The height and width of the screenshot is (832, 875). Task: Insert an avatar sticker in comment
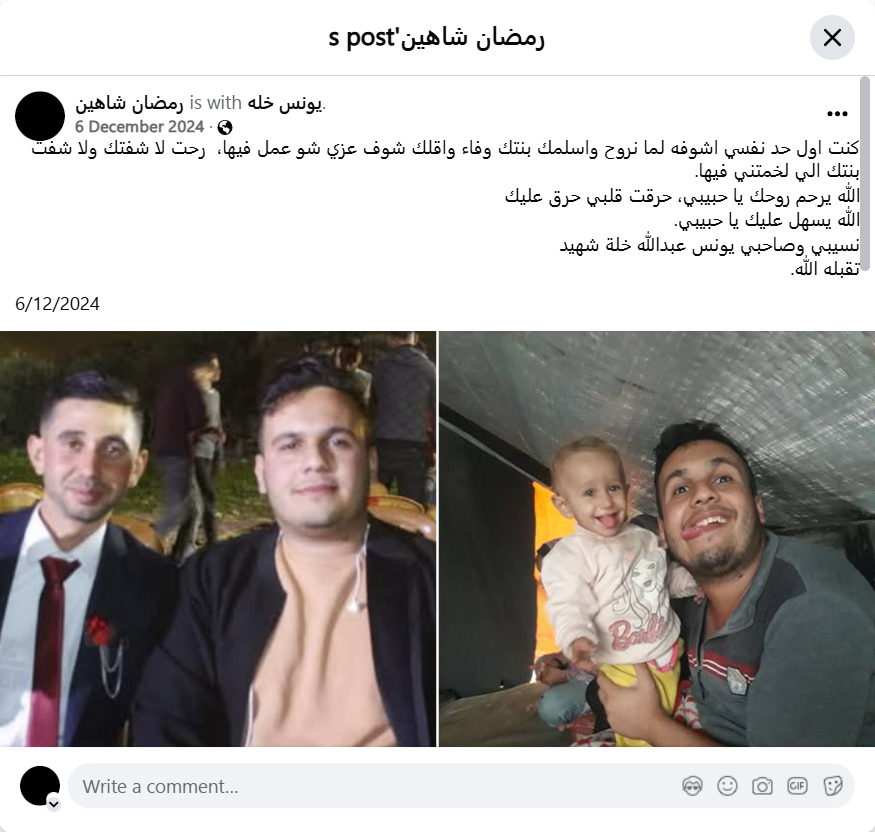click(692, 786)
